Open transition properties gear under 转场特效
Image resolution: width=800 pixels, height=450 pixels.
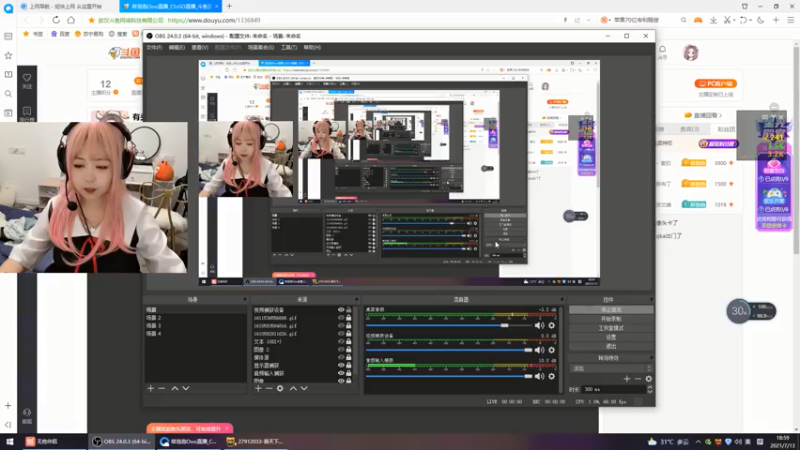(648, 379)
